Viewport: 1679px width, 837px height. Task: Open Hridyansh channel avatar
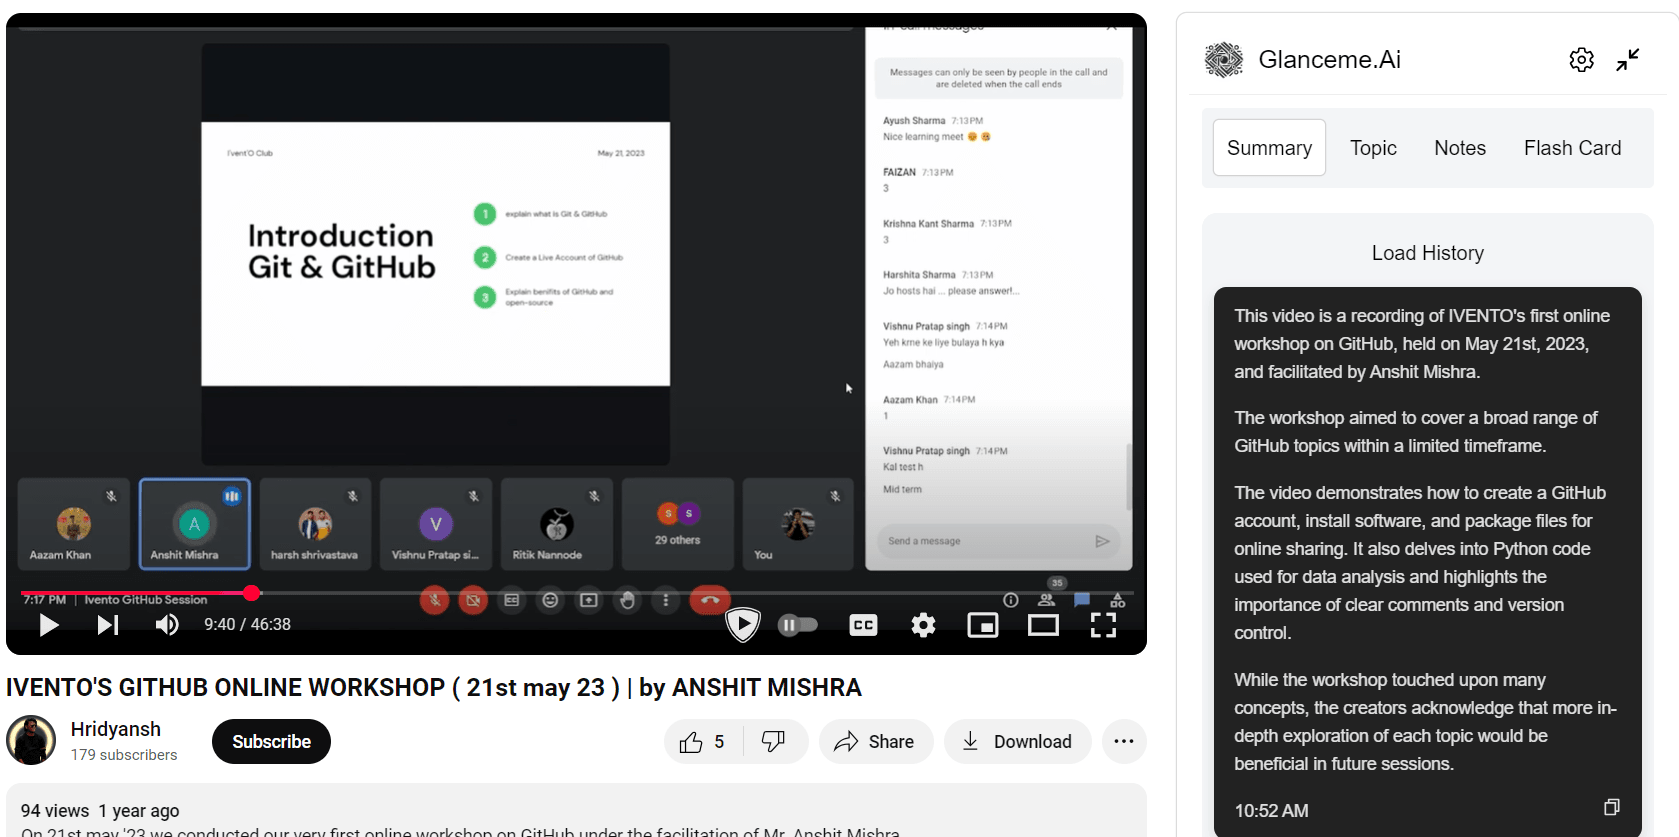click(31, 741)
